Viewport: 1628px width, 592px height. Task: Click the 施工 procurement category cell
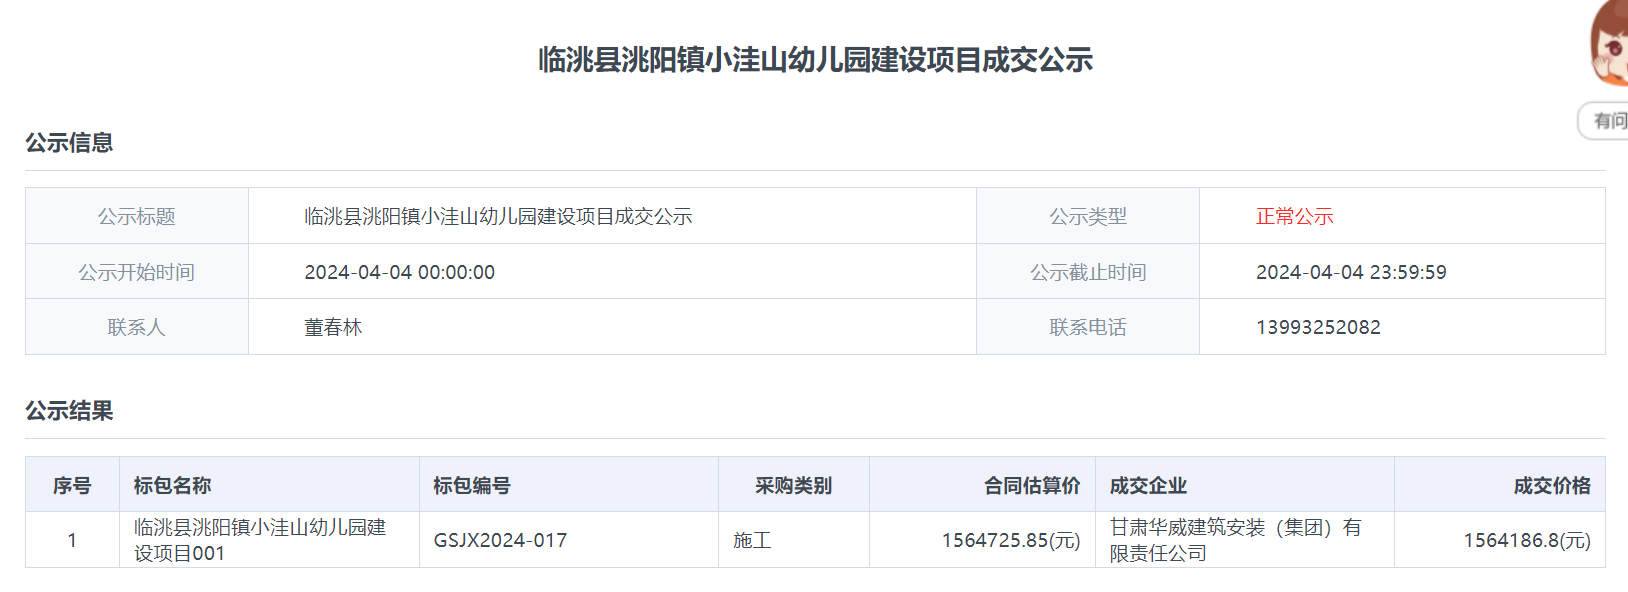click(752, 540)
